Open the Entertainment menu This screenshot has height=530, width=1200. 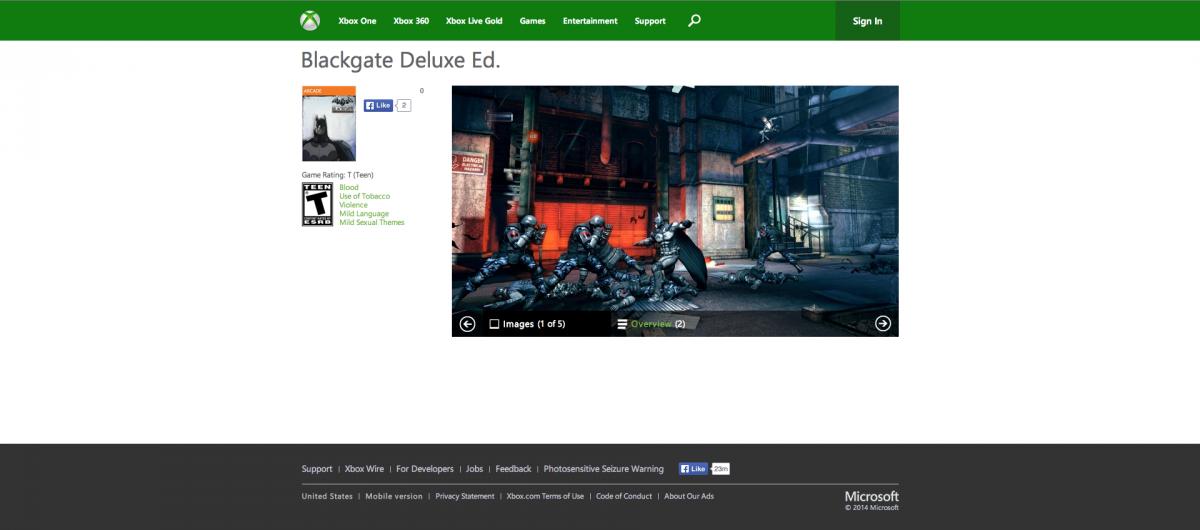click(590, 21)
